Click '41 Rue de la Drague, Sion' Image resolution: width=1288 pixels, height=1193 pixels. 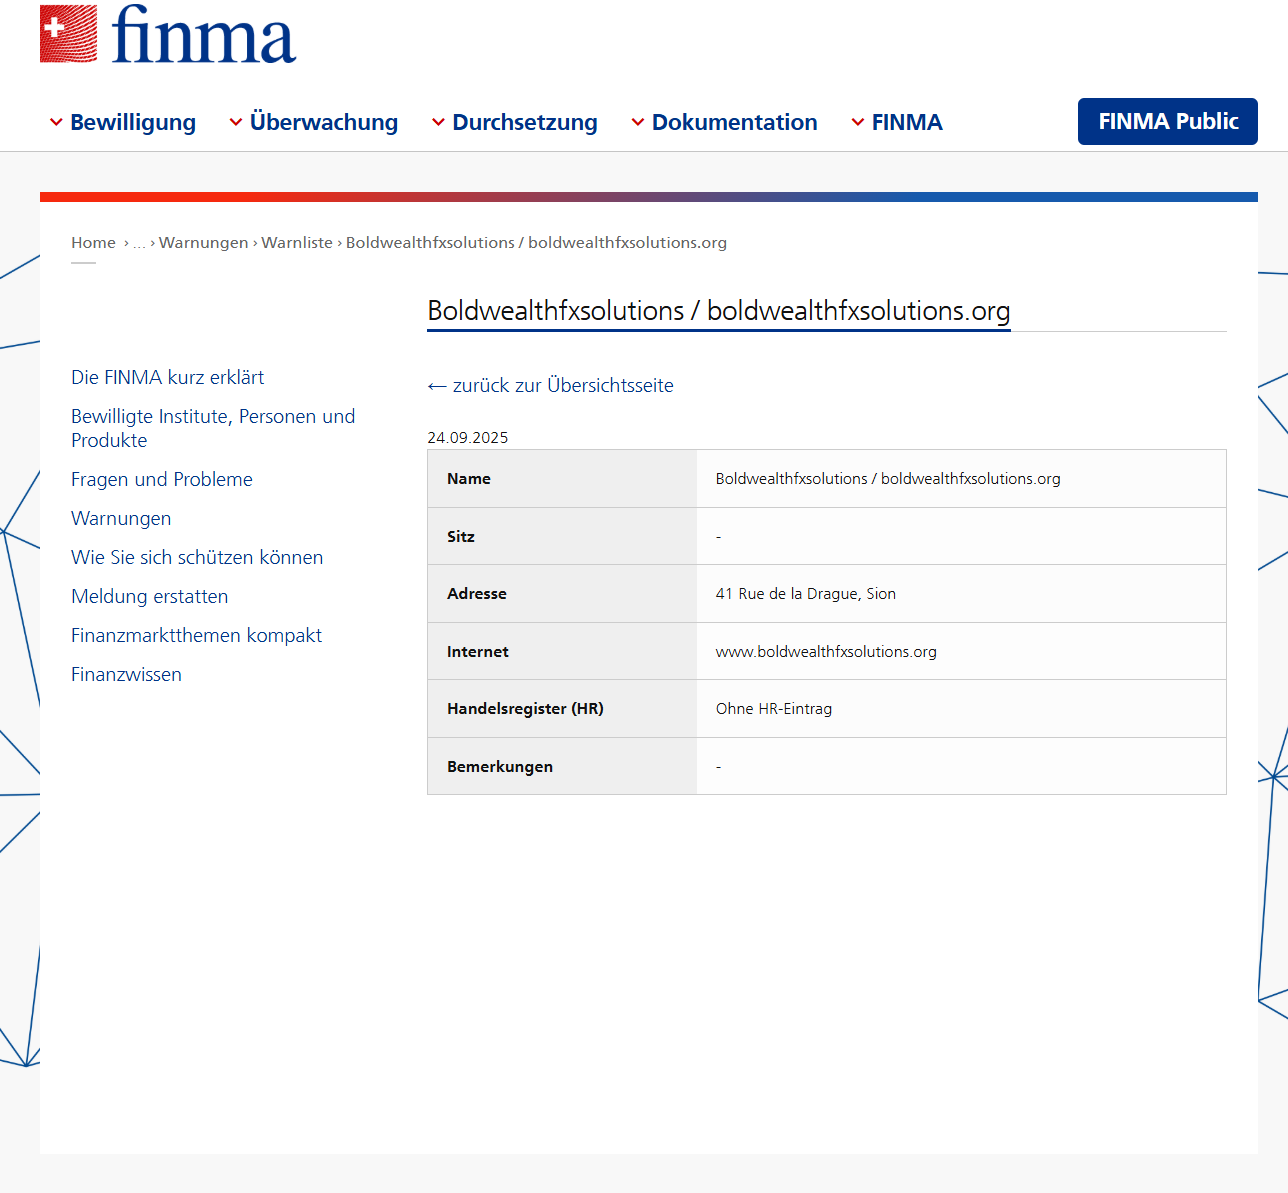[806, 594]
